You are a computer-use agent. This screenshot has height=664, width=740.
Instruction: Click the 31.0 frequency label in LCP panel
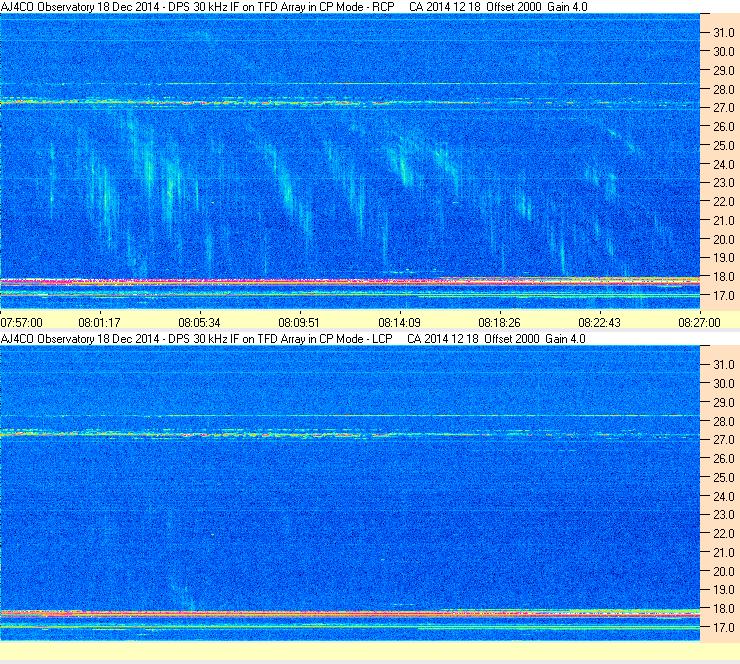tap(724, 365)
